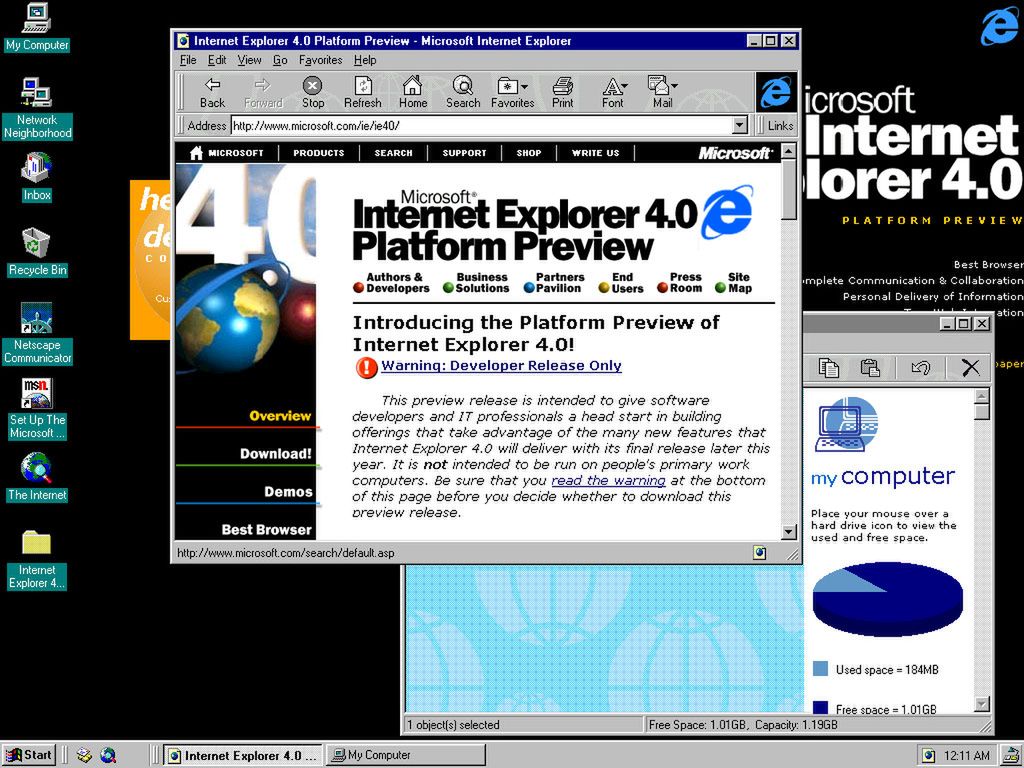Select the Inbox desktop icon
This screenshot has height=768, width=1024.
pos(37,176)
